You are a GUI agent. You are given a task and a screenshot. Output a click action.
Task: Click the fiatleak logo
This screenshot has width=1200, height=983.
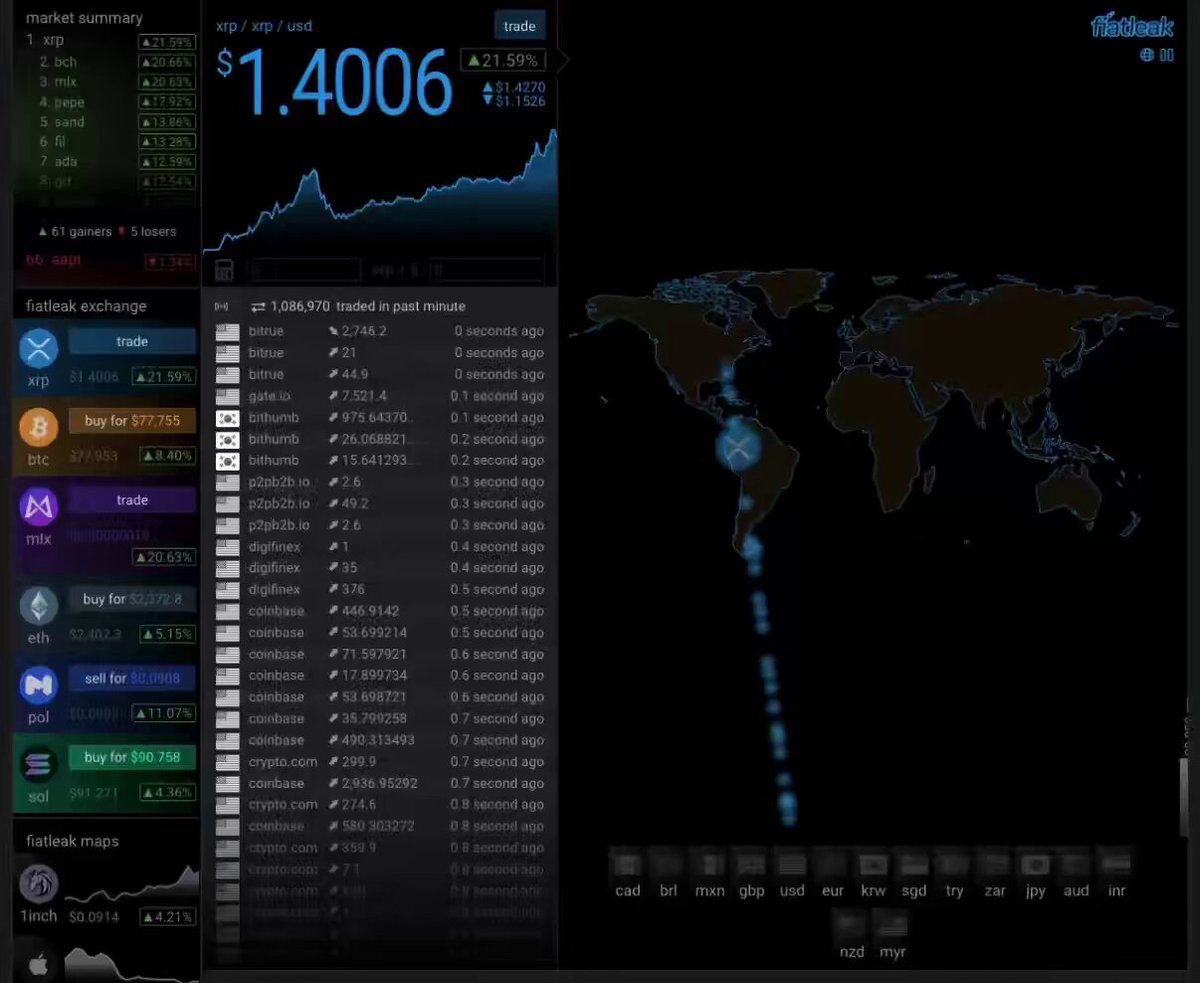tap(1131, 26)
